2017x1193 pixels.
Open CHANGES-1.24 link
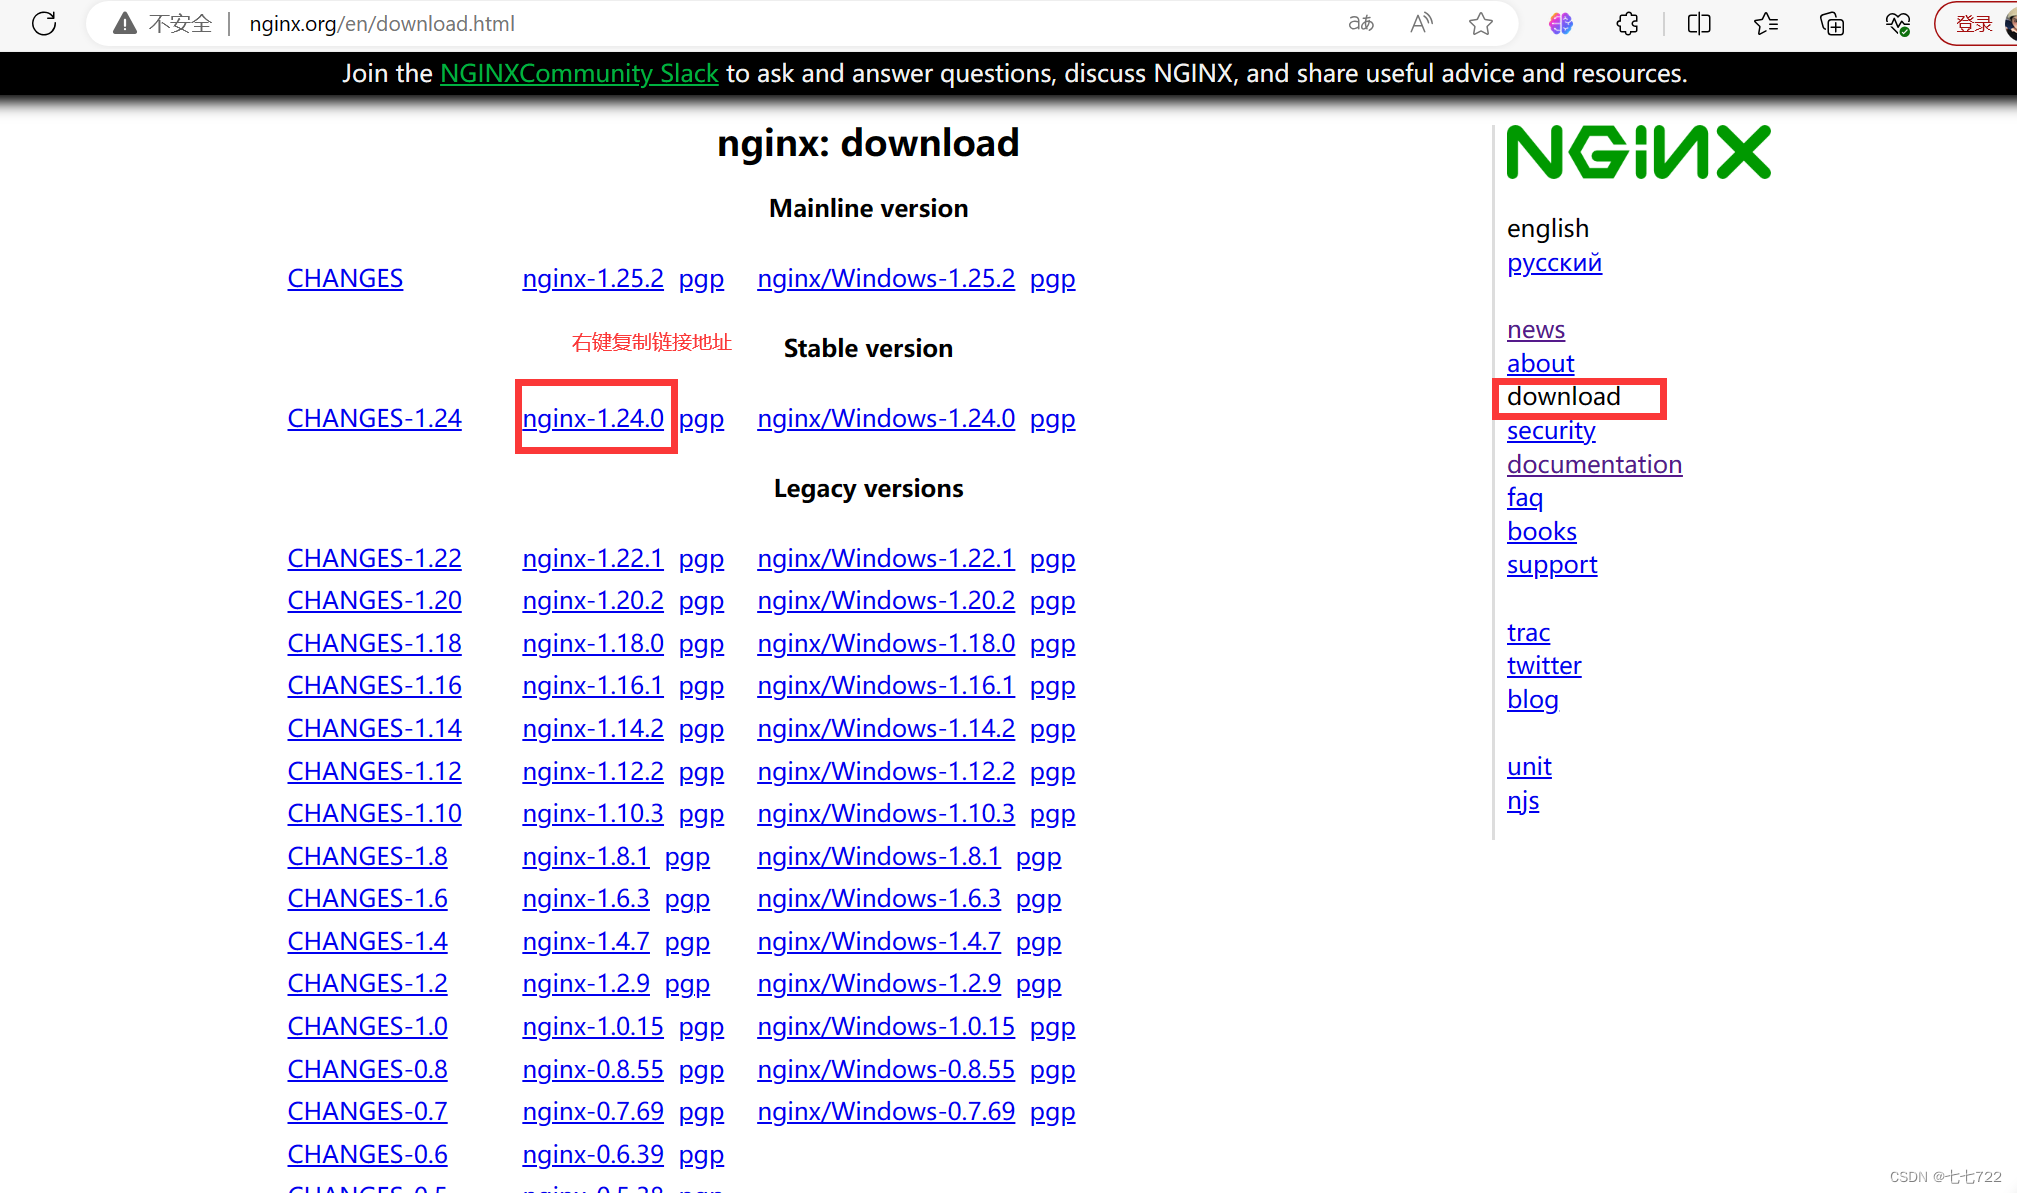coord(374,418)
